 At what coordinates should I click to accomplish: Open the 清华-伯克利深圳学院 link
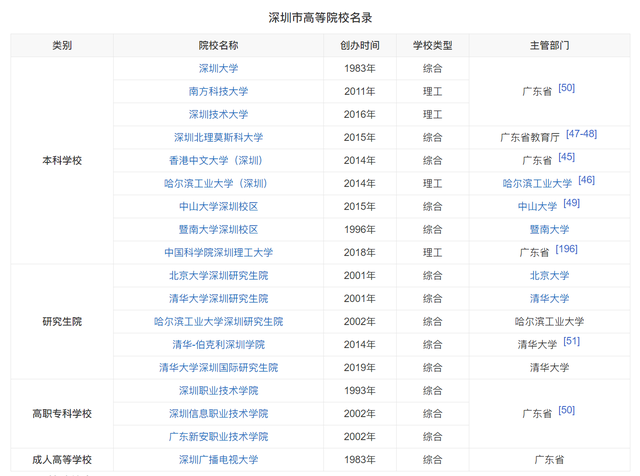click(x=218, y=345)
